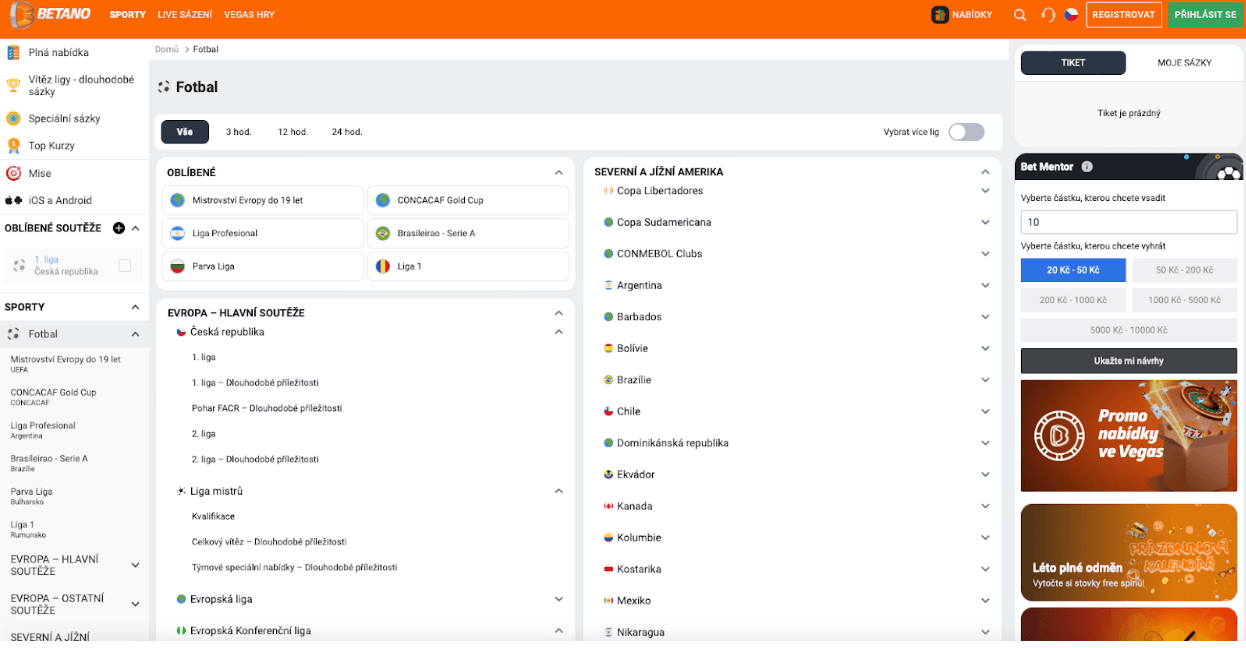1246x648 pixels.
Task: Tick the checkbox beside 1. liga favorite
Action: (125, 265)
